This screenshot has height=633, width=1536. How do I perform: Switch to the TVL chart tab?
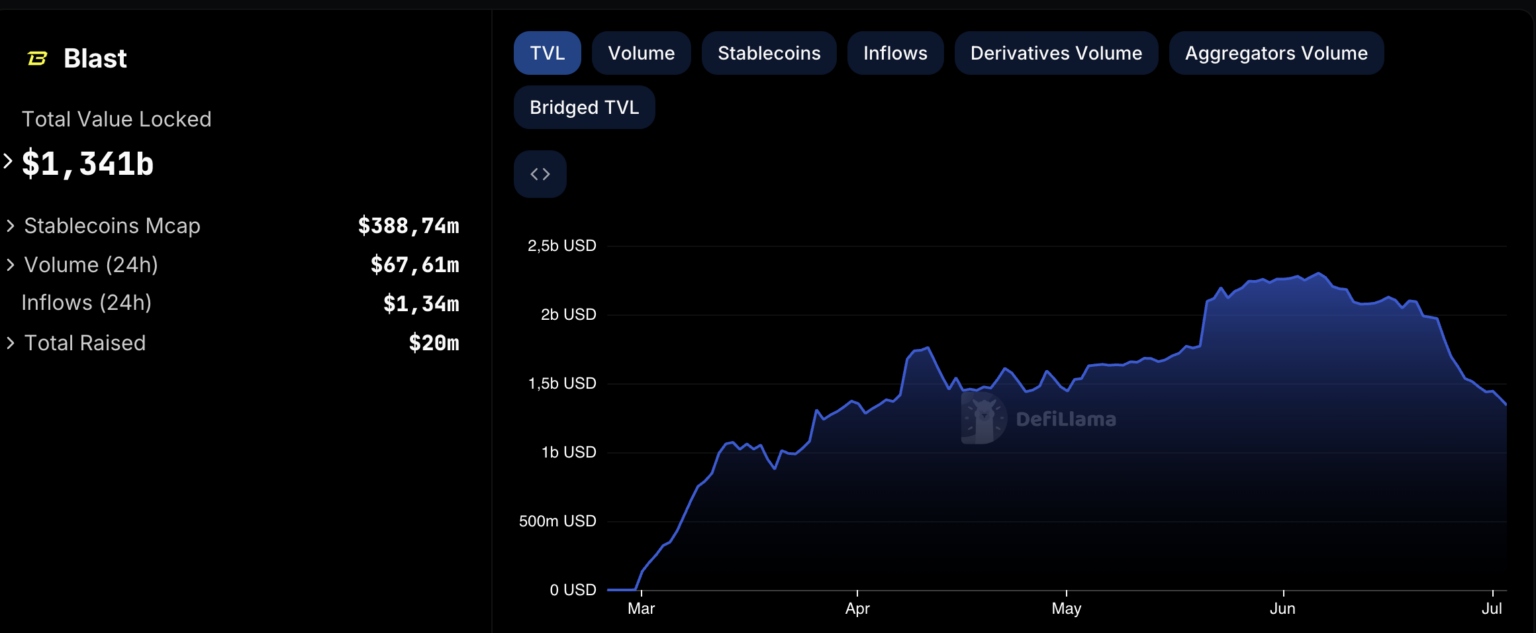click(x=547, y=53)
